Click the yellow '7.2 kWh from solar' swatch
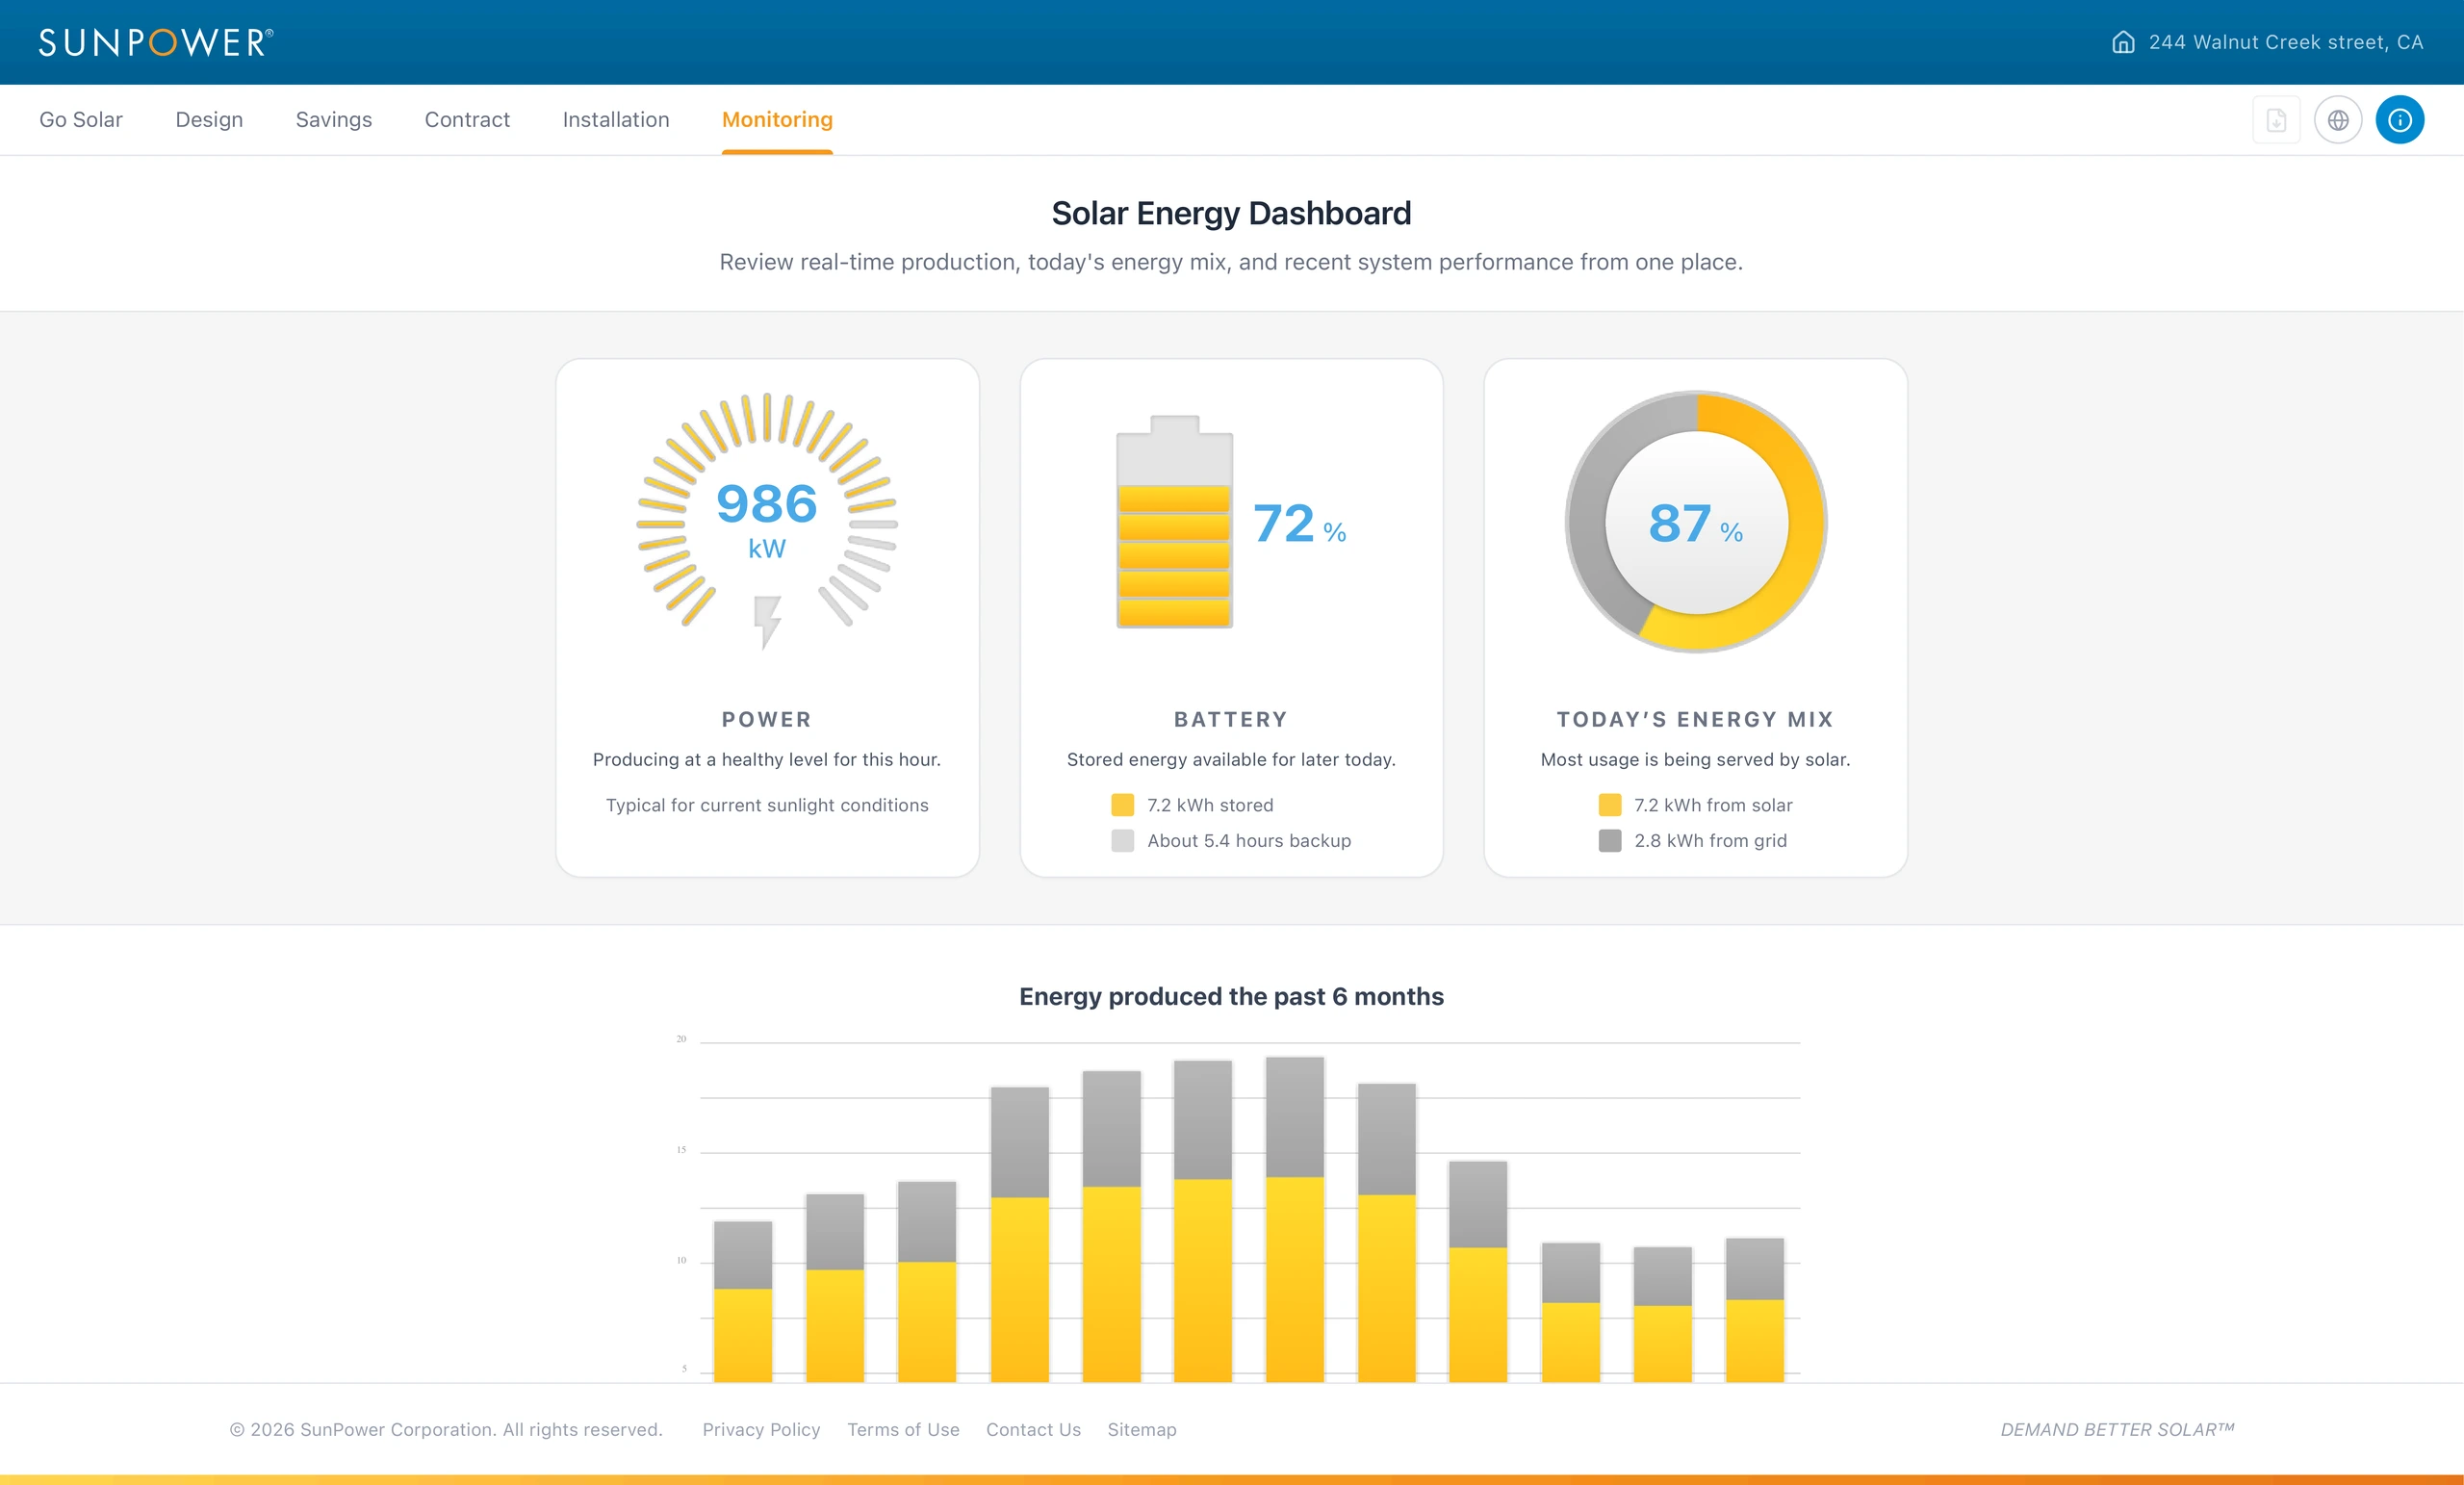The image size is (2464, 1485). [x=1610, y=805]
